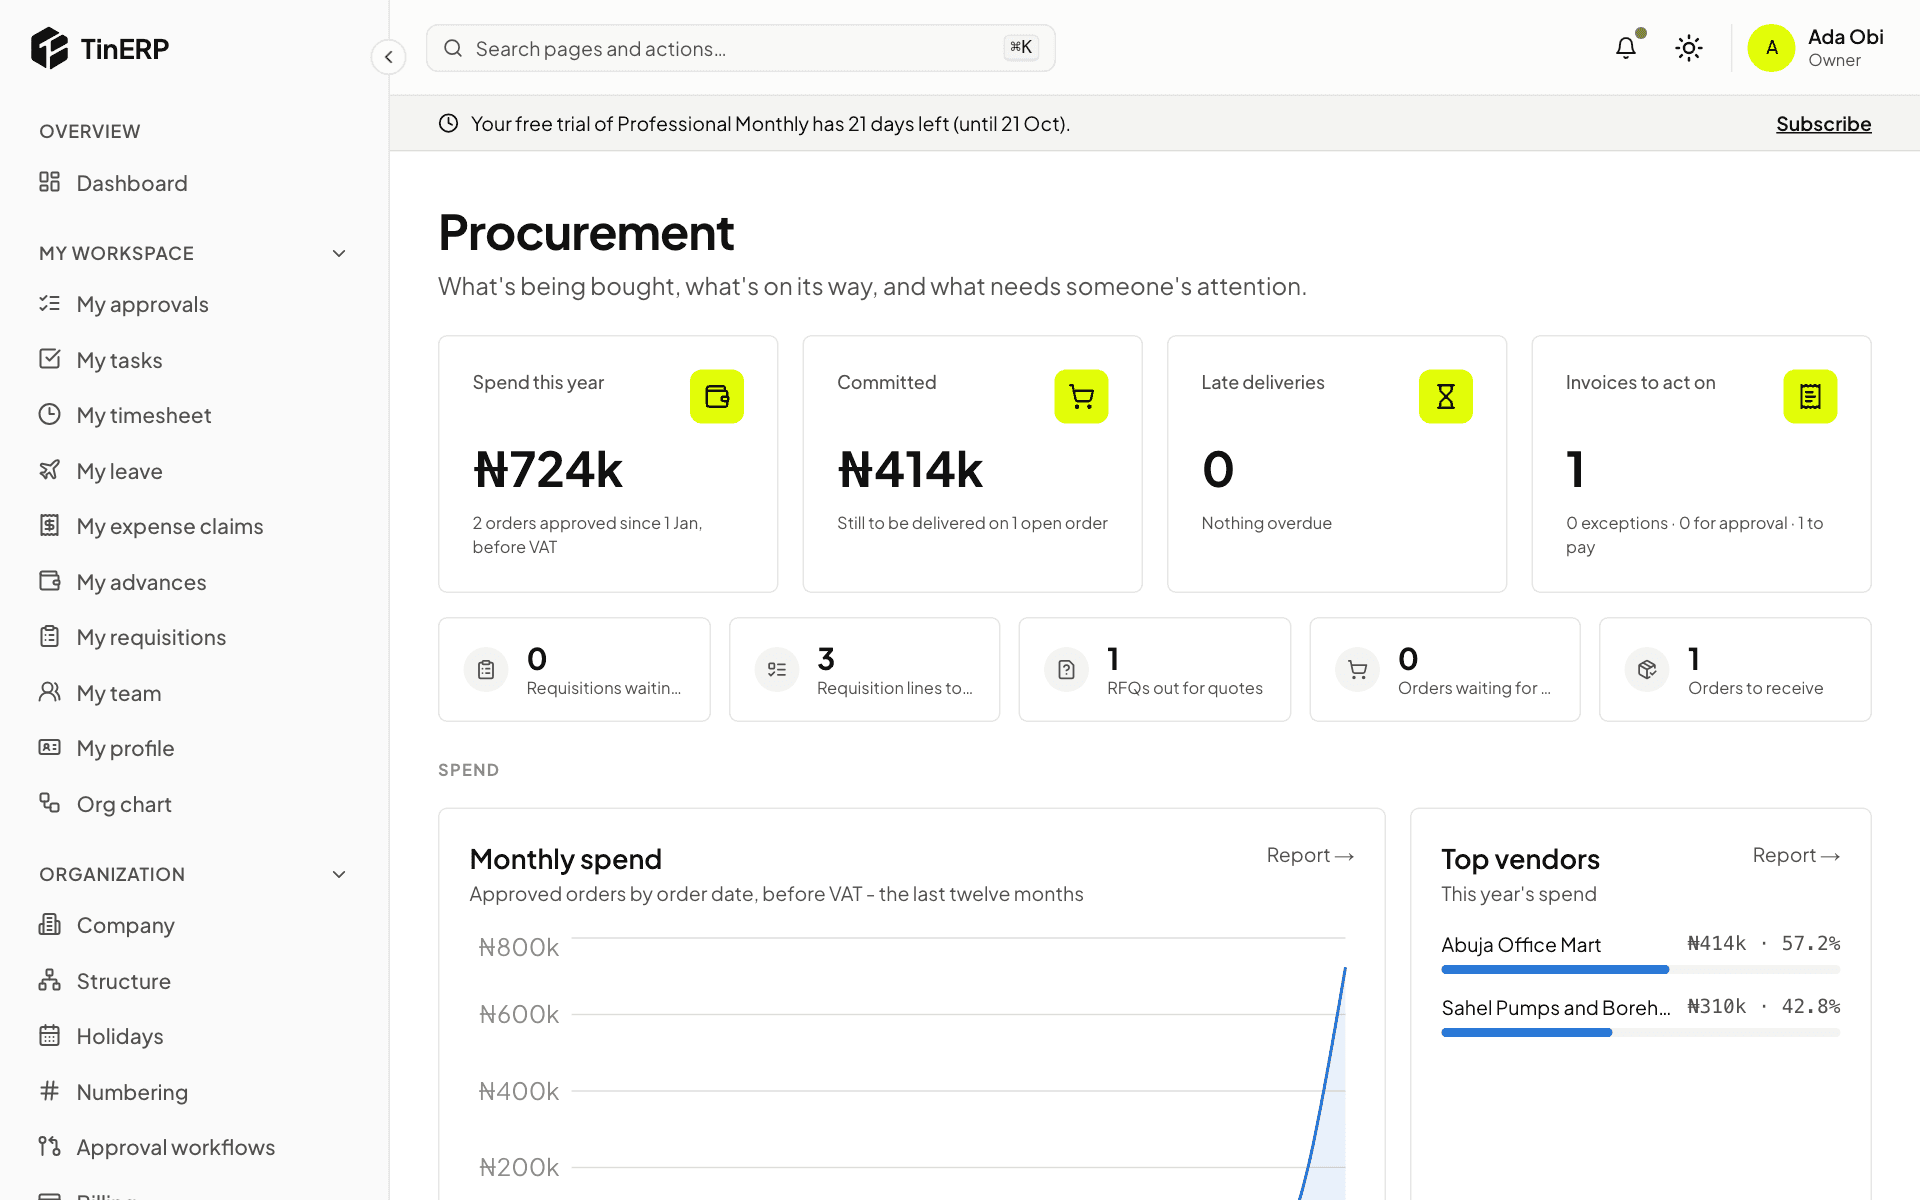Open My timesheet page
This screenshot has width=1920, height=1200.
point(194,415)
